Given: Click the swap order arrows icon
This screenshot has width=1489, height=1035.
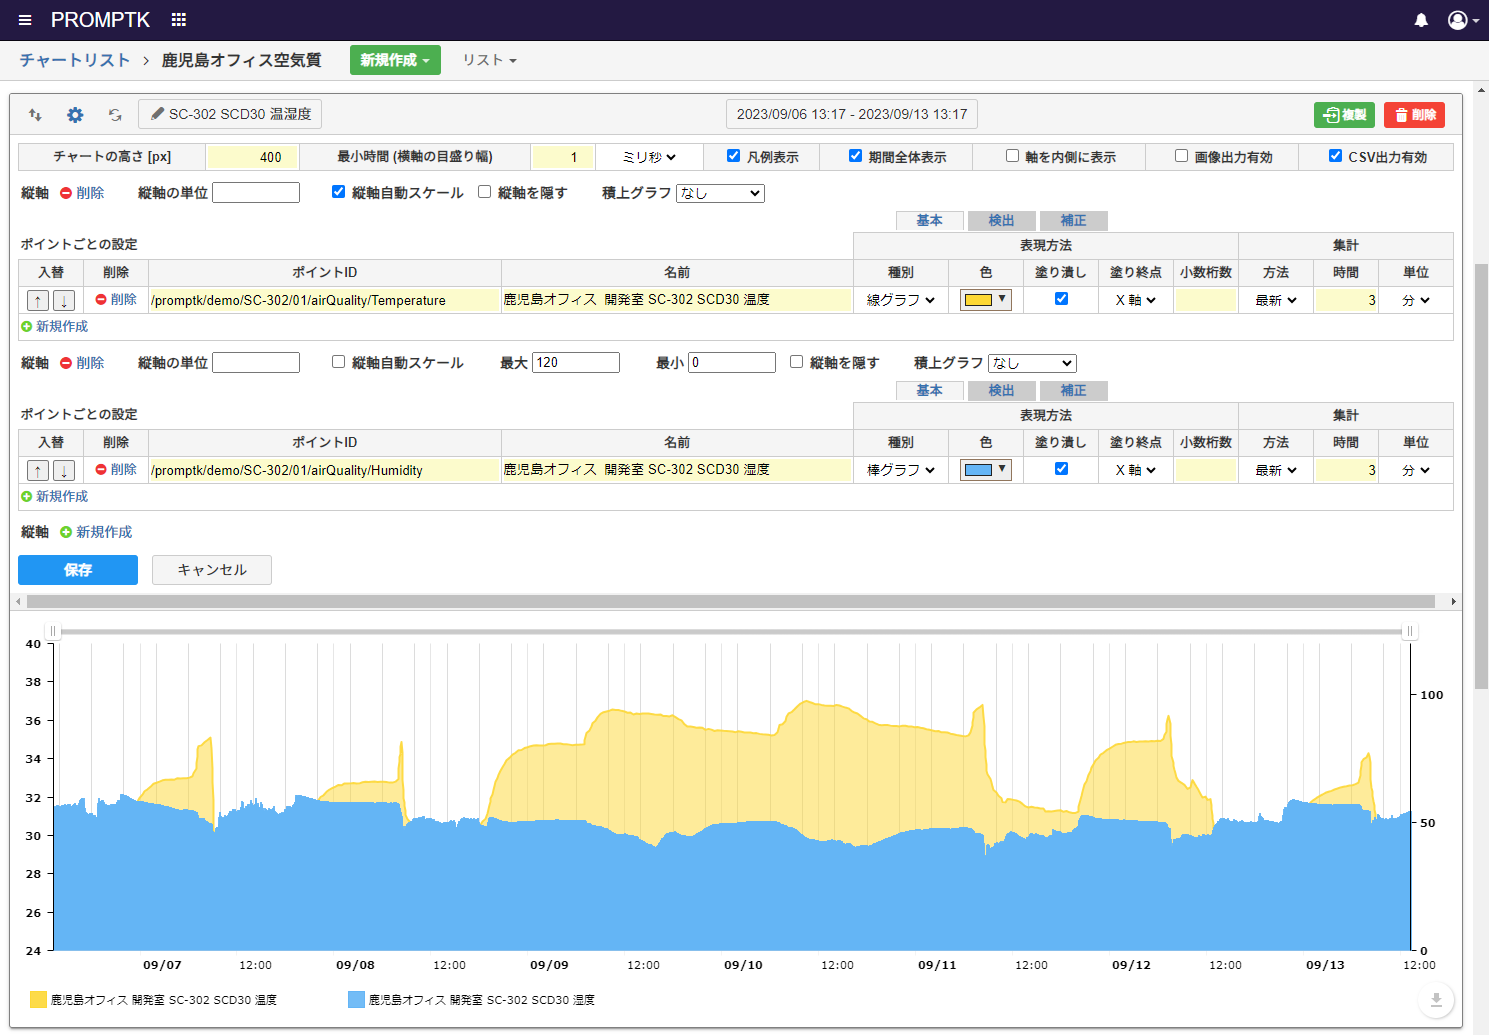Looking at the screenshot, I should [35, 115].
